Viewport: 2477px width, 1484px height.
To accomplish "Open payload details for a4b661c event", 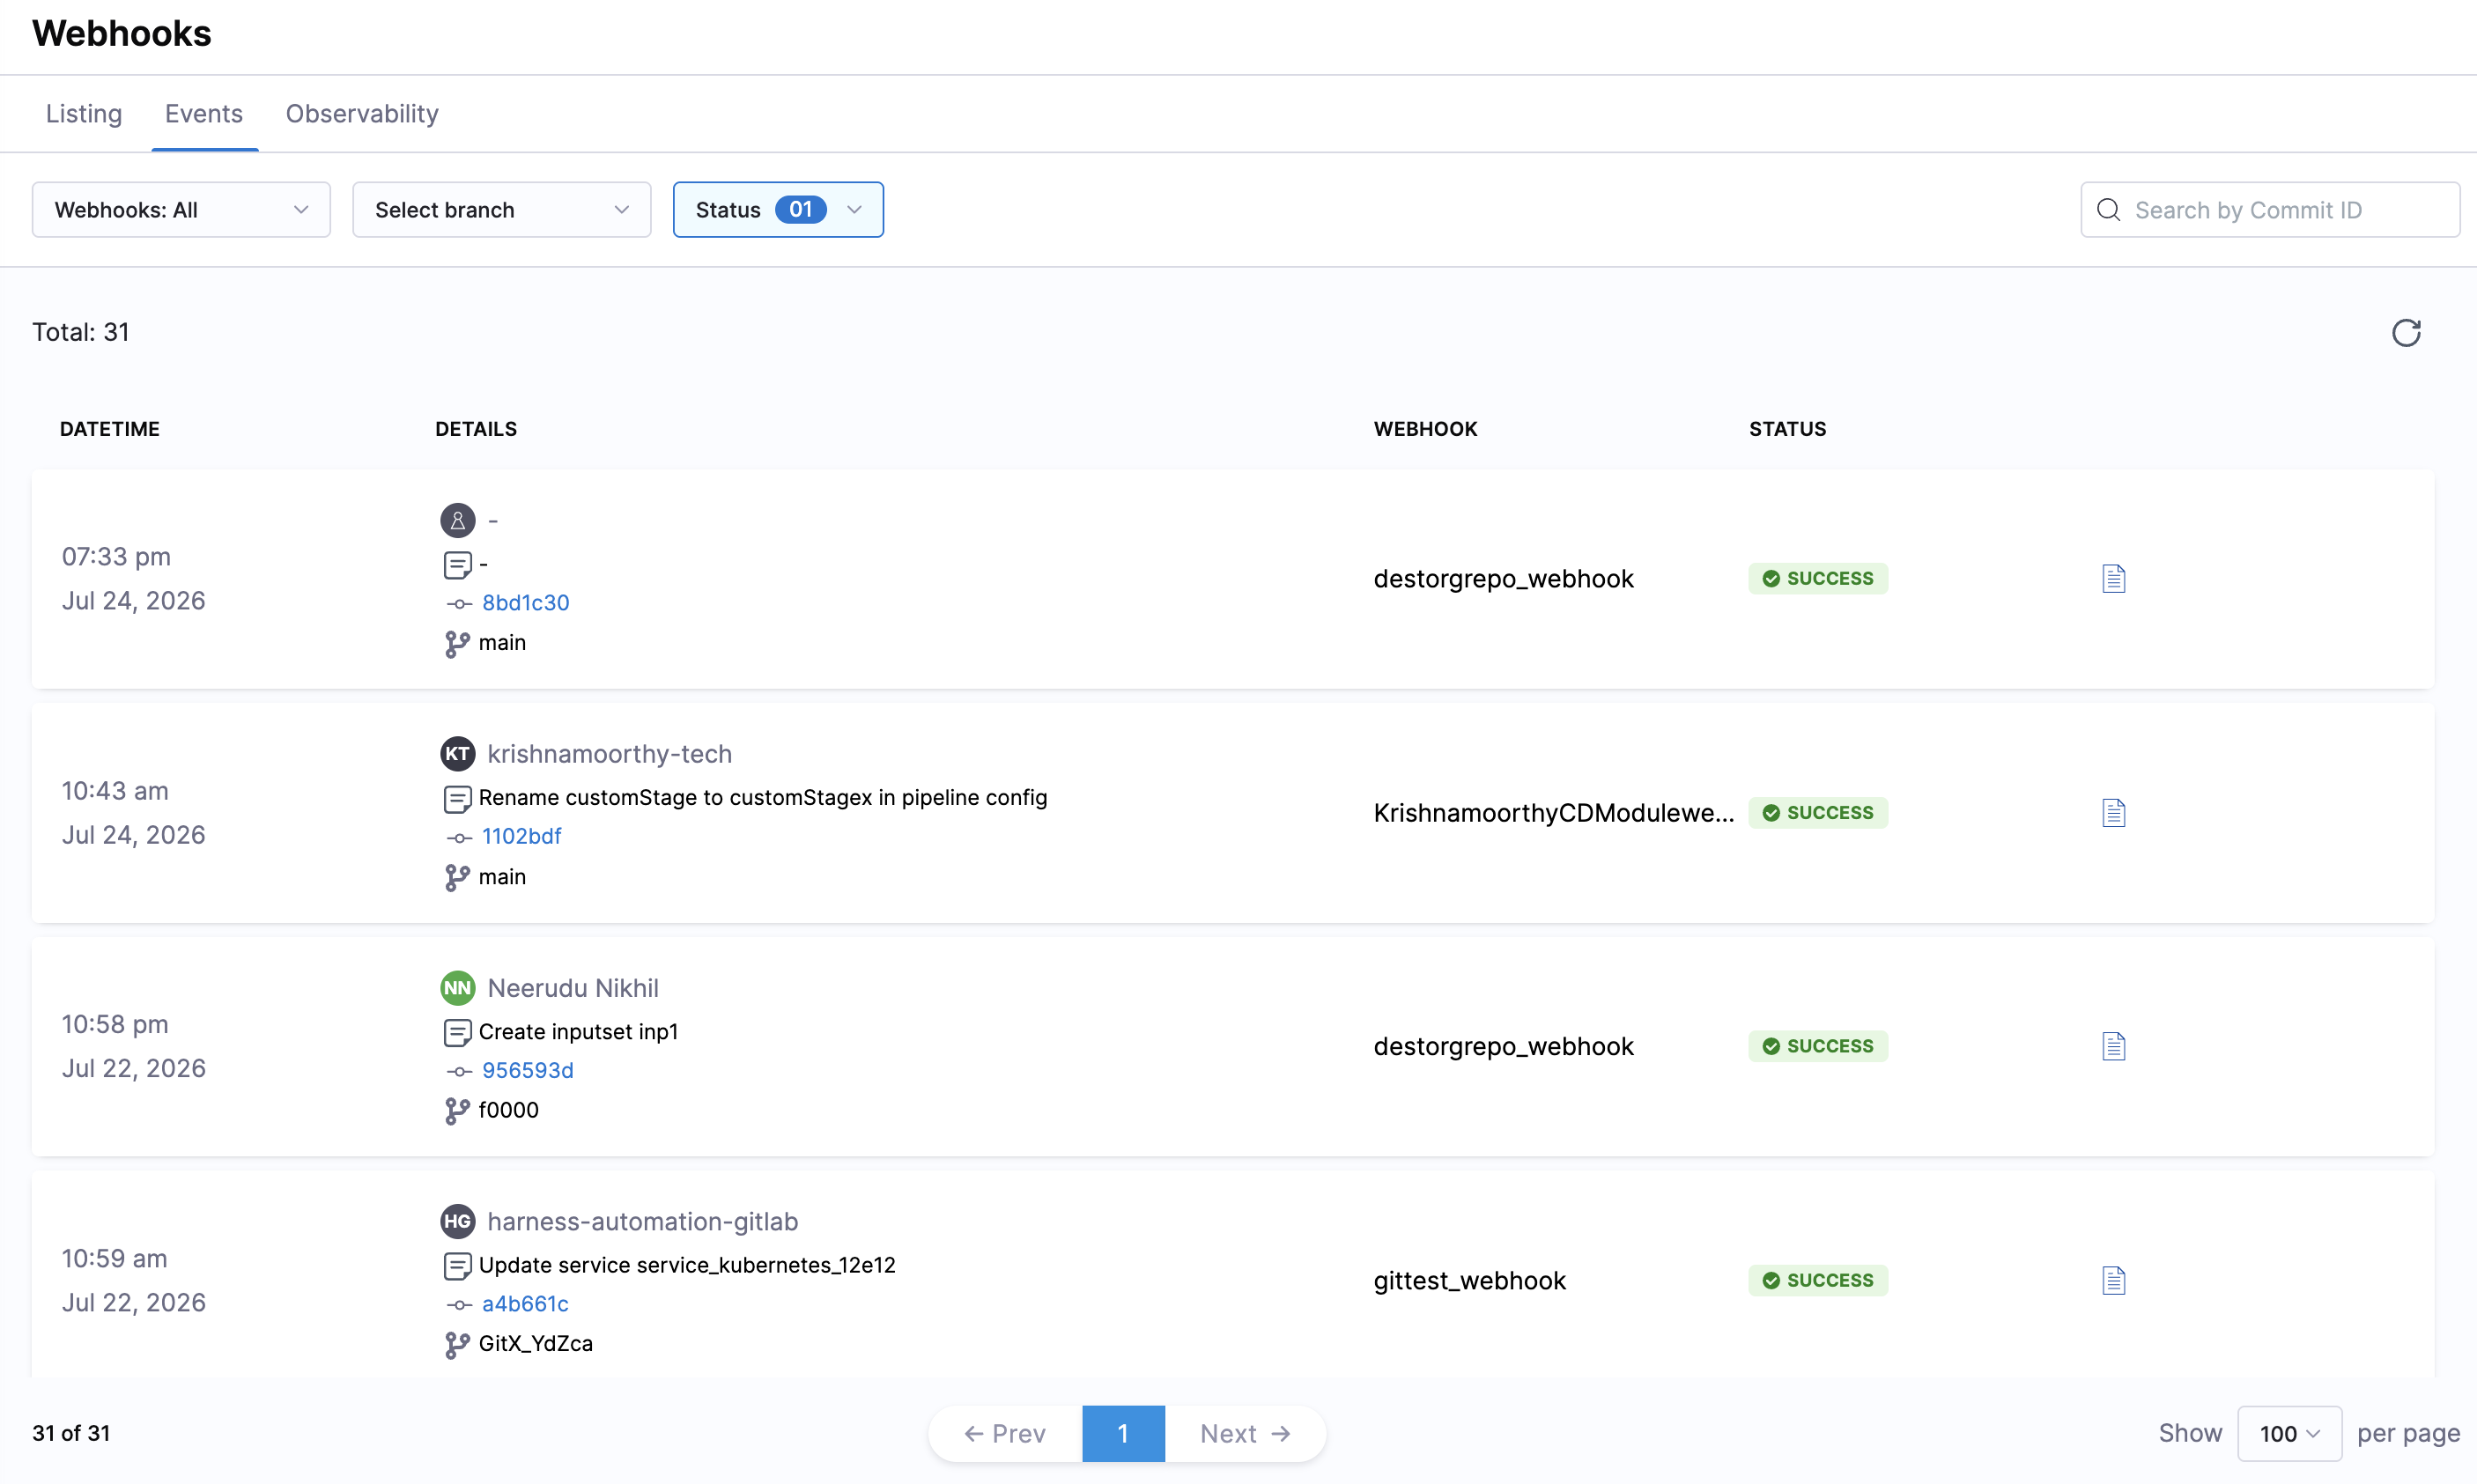I will click(x=2113, y=1280).
